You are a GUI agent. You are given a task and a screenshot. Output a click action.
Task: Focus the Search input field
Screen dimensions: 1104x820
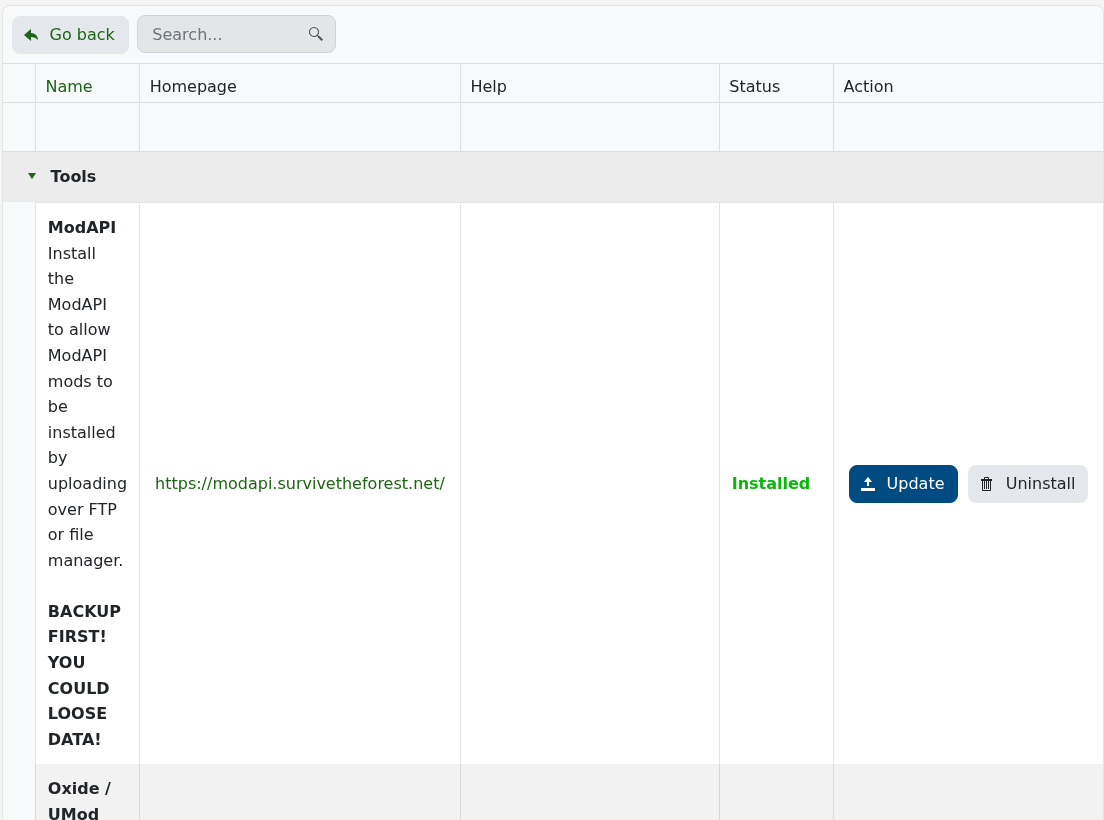coord(237,34)
